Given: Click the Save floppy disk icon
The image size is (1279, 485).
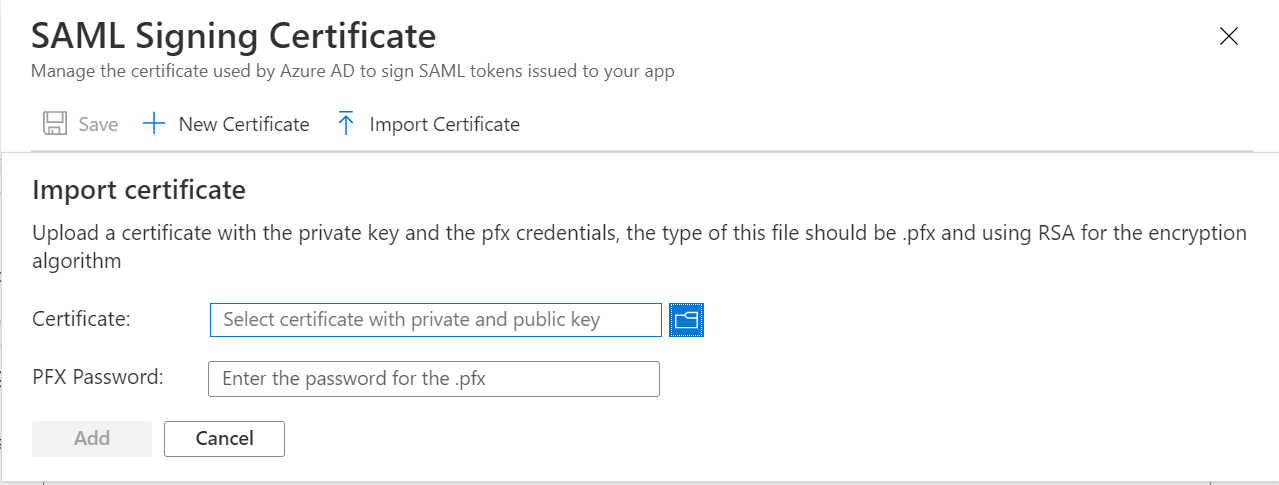Looking at the screenshot, I should click(x=55, y=124).
